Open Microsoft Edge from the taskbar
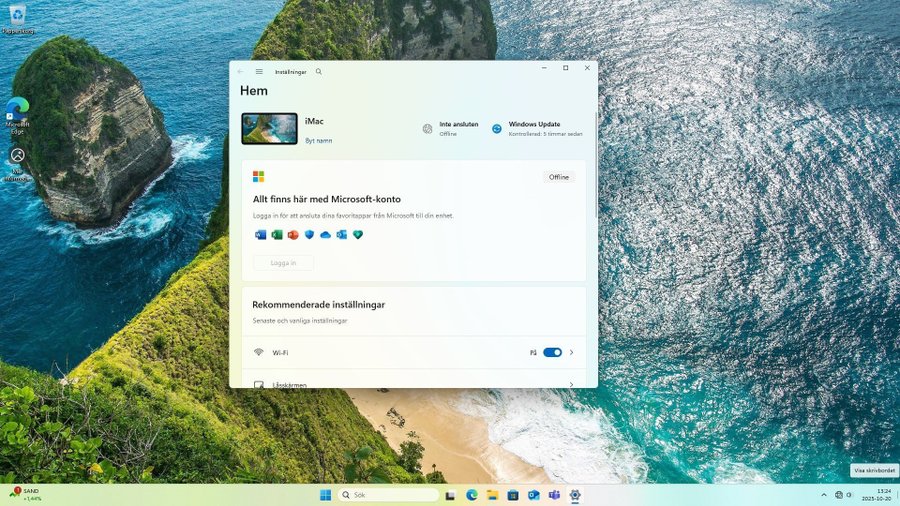 (x=471, y=495)
